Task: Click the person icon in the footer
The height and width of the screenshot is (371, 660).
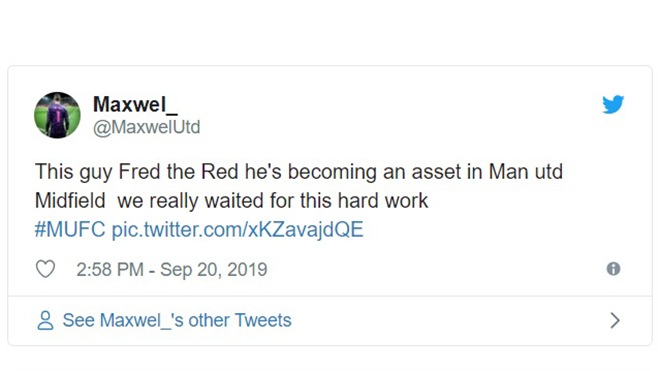Action: [x=45, y=320]
